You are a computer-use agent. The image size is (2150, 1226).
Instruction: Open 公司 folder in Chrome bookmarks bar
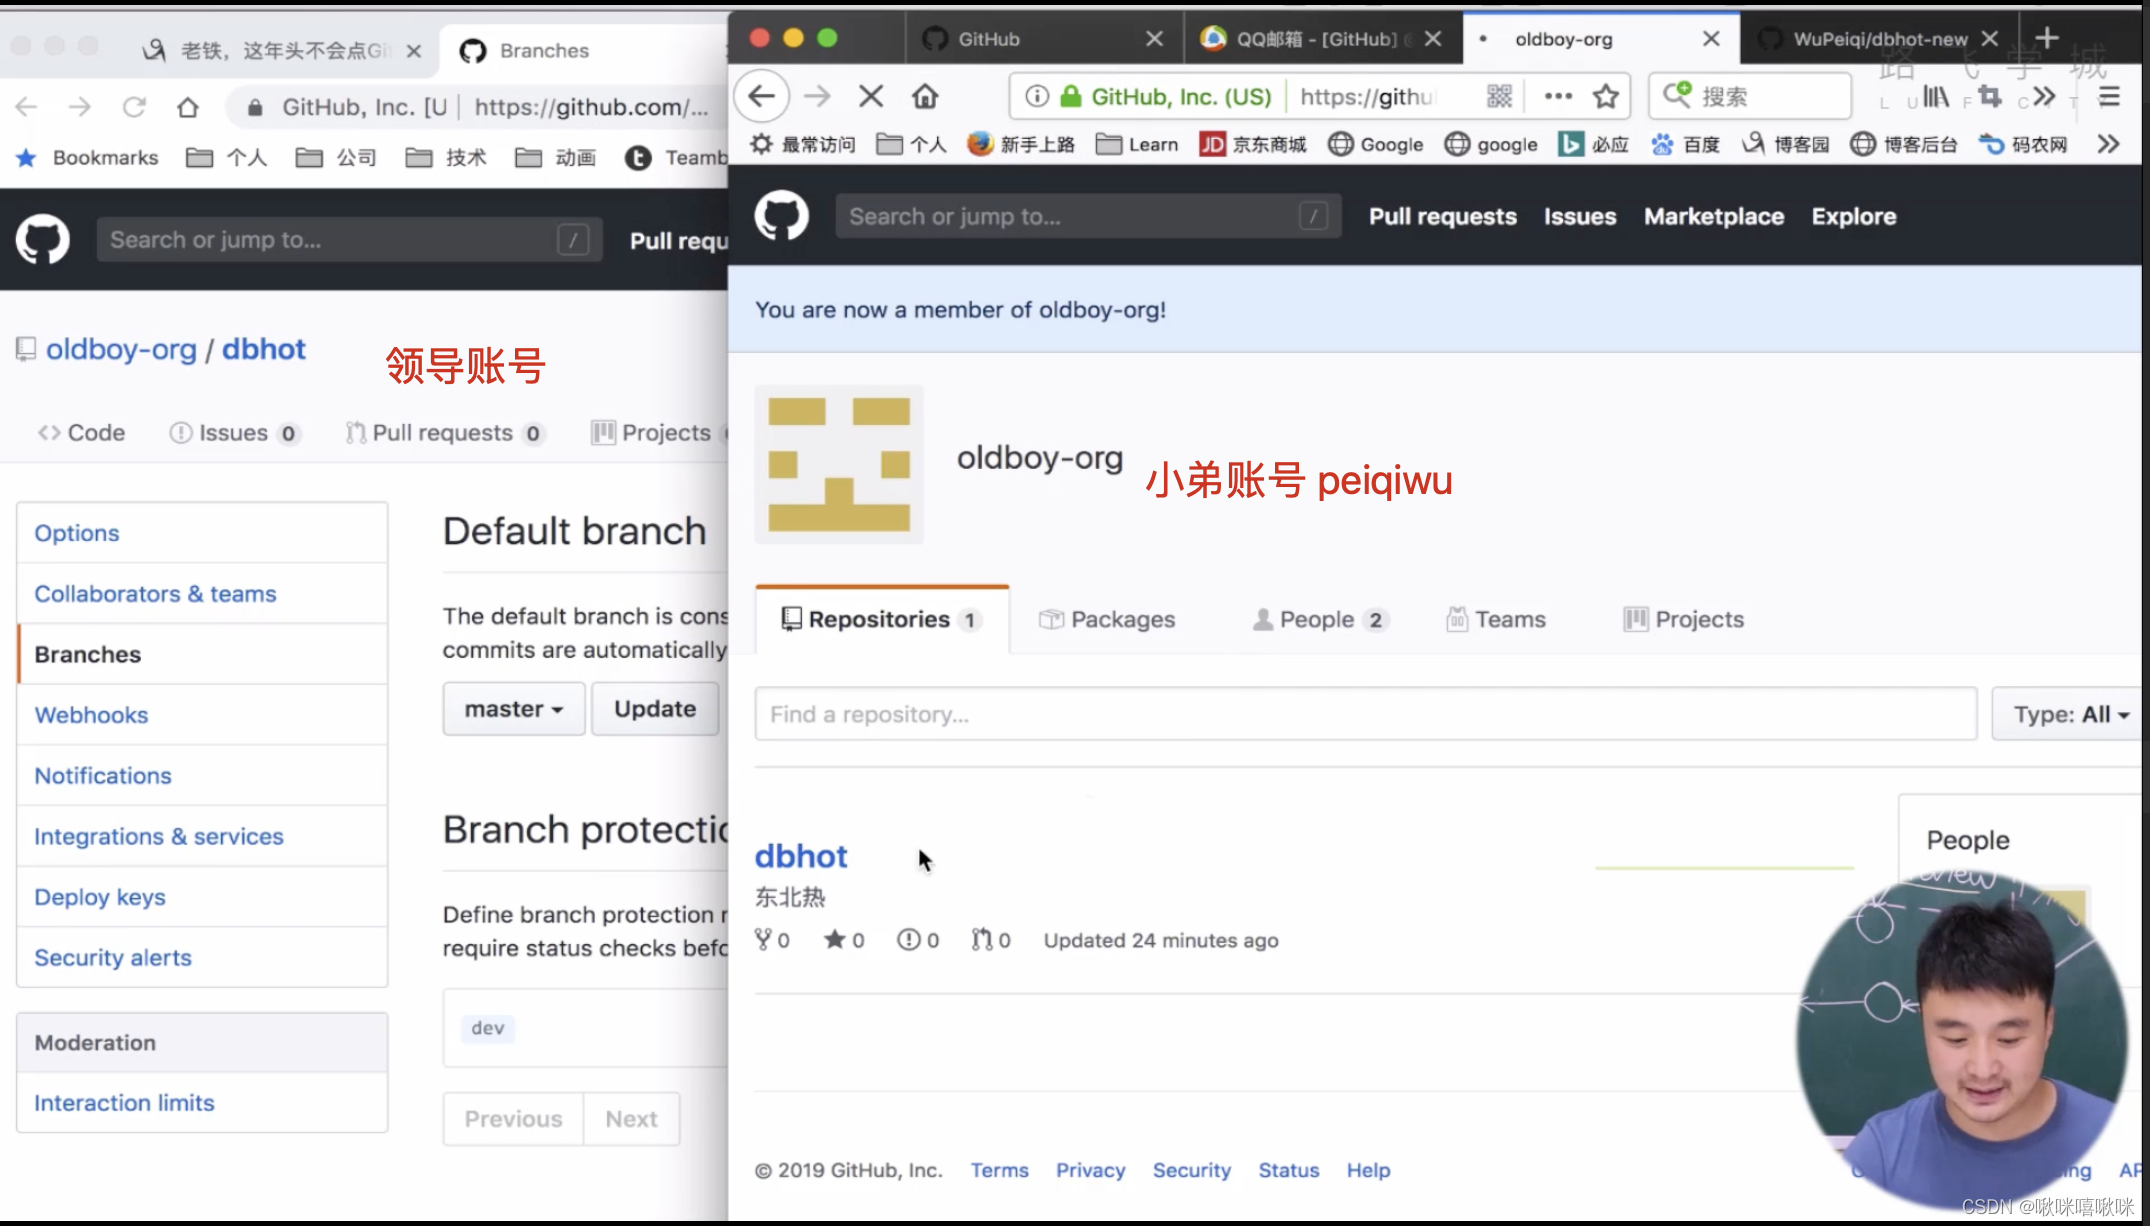(337, 158)
